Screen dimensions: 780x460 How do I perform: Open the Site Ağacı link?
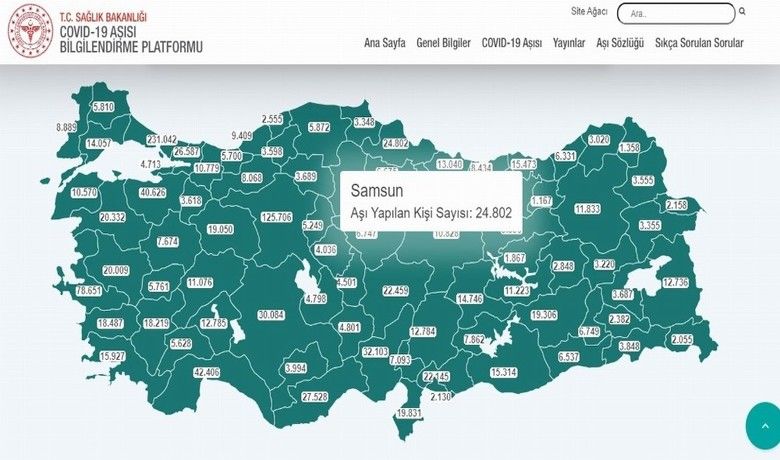click(x=589, y=11)
